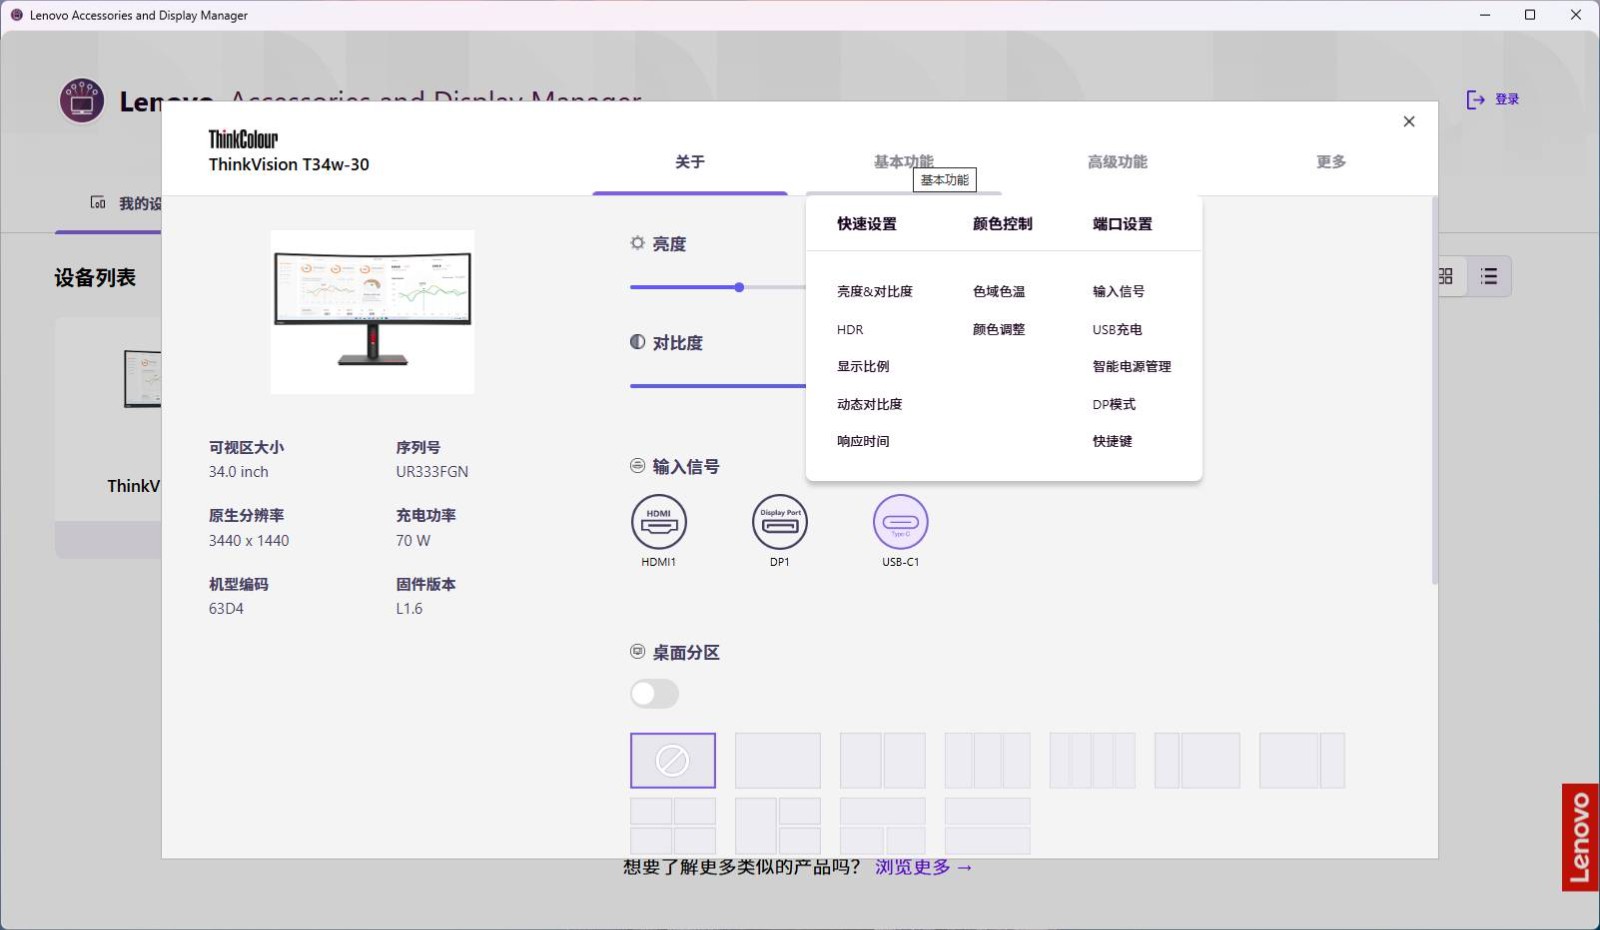Select 颜色调整 menu entry

tap(999, 330)
